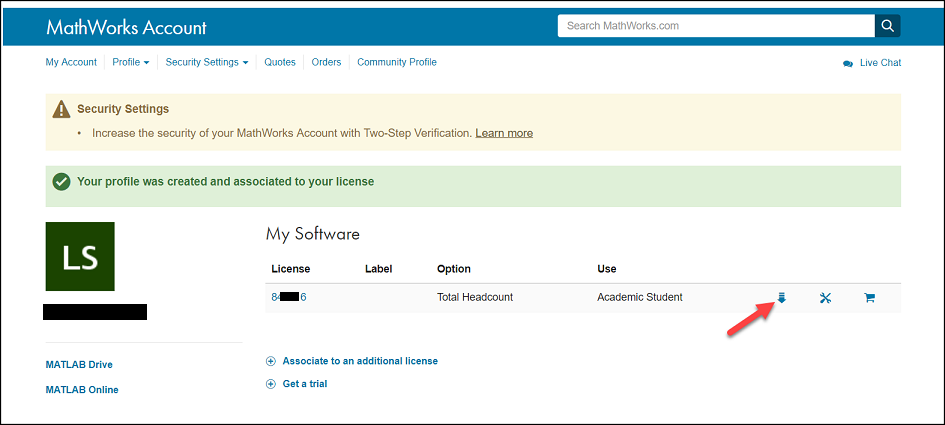Click the plus icon beside Associate to an additional license
The width and height of the screenshot is (945, 425).
click(271, 361)
